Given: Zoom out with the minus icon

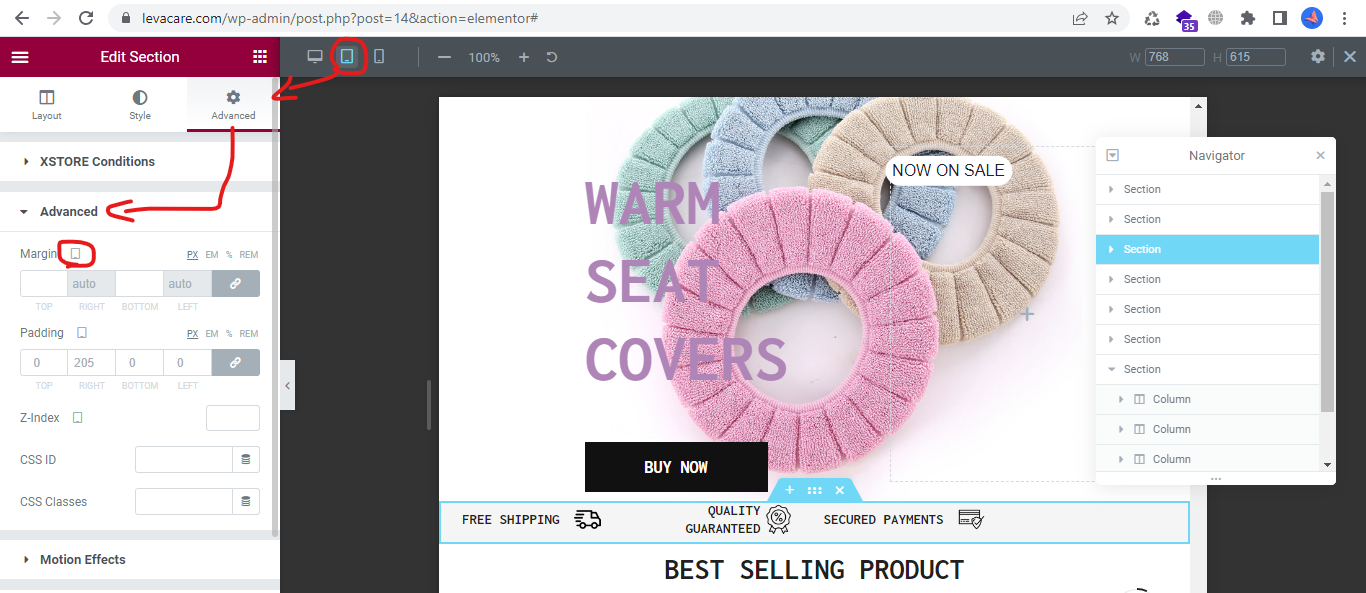Looking at the screenshot, I should (445, 57).
